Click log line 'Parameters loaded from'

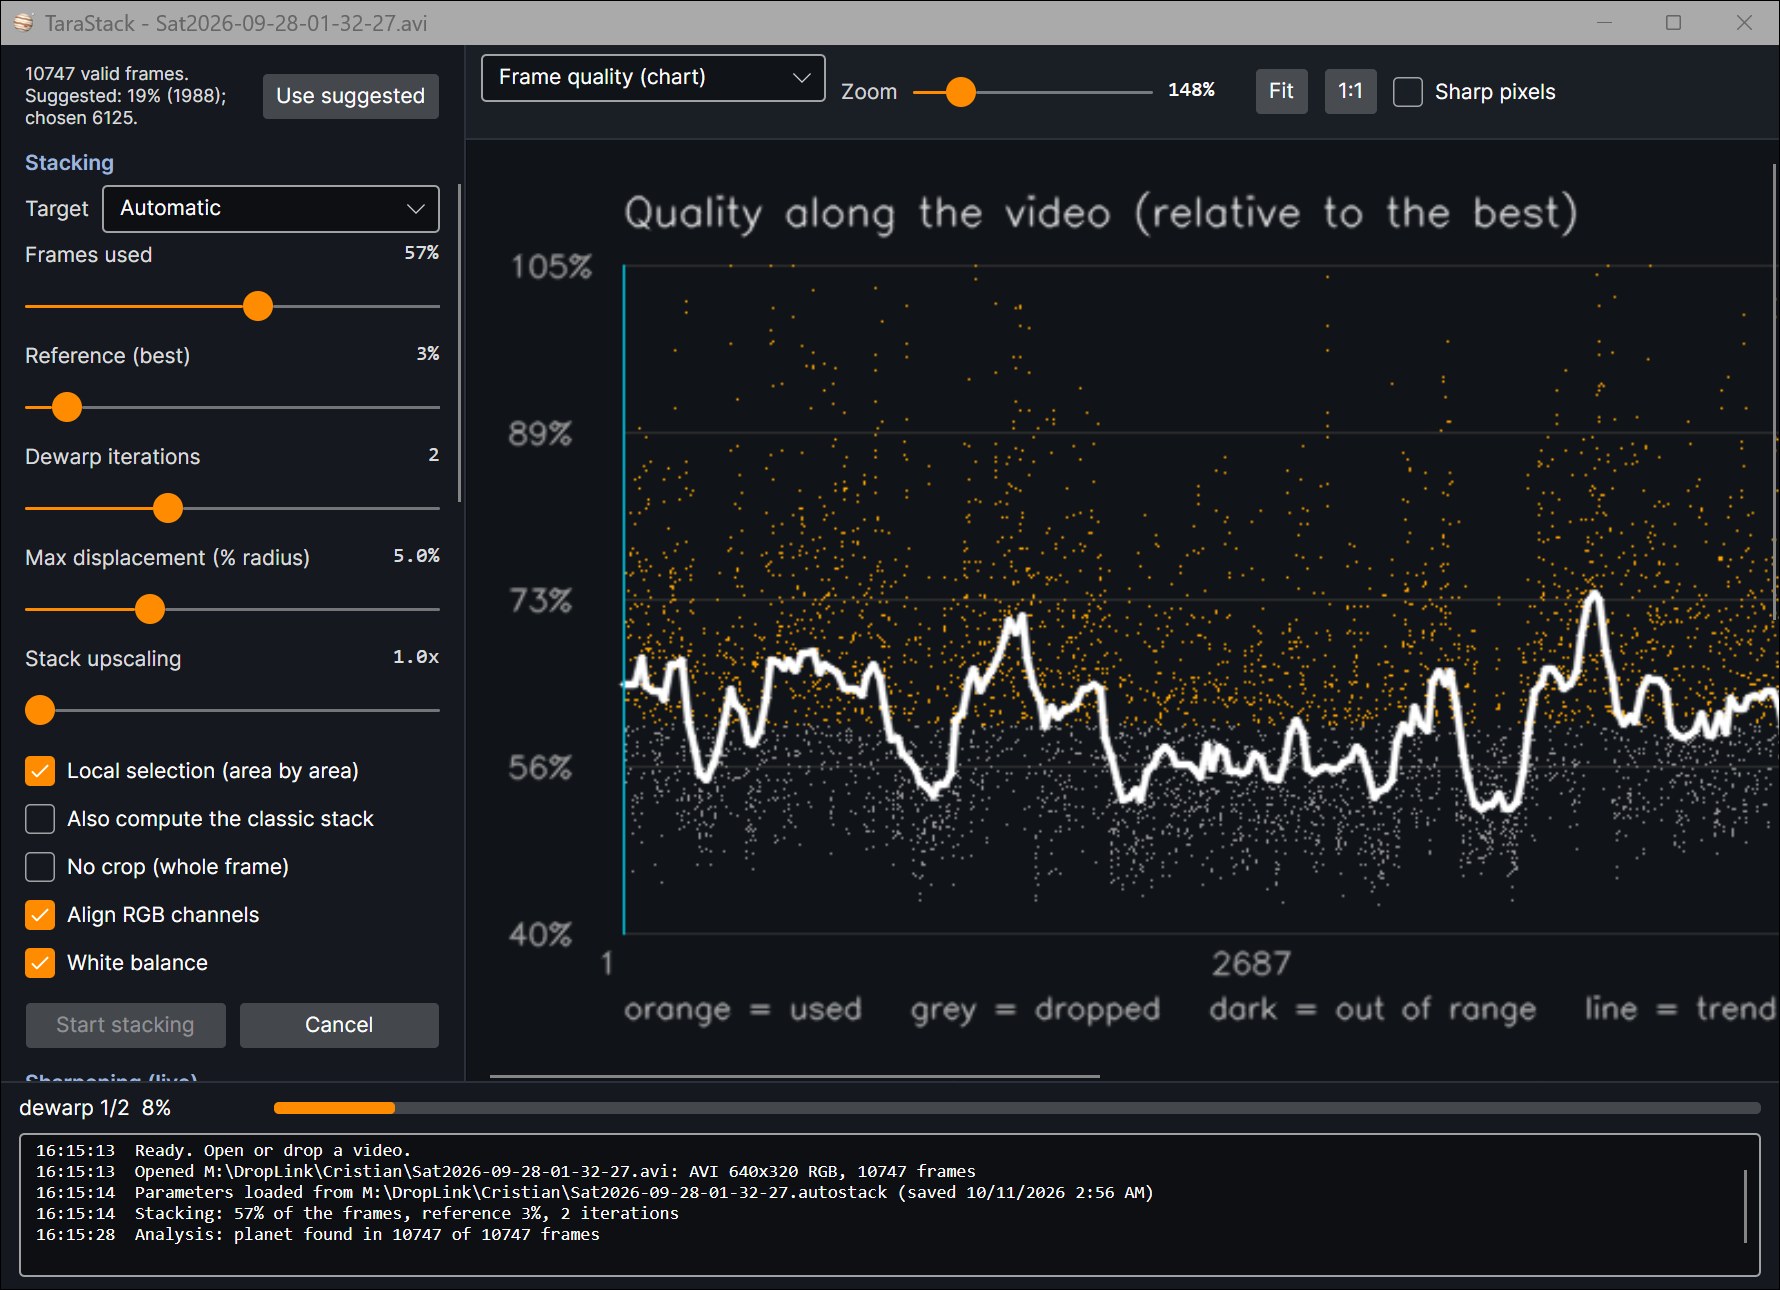(x=644, y=1193)
